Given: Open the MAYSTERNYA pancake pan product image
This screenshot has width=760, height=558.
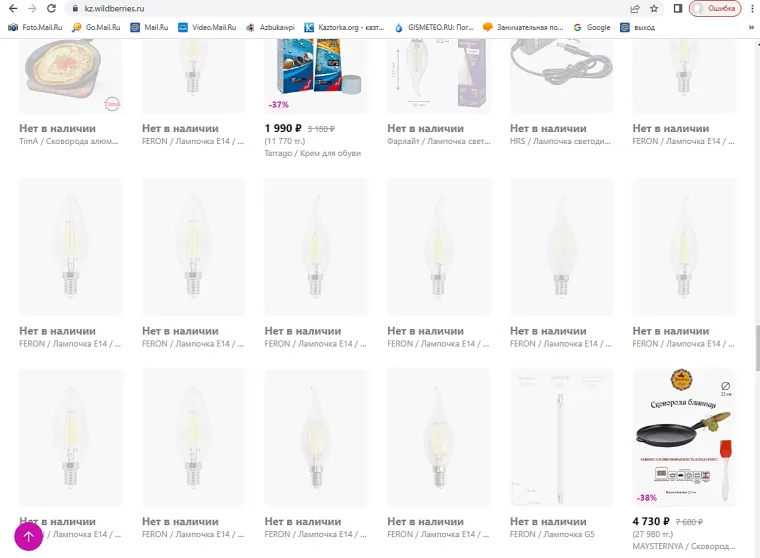Looking at the screenshot, I should (x=684, y=438).
